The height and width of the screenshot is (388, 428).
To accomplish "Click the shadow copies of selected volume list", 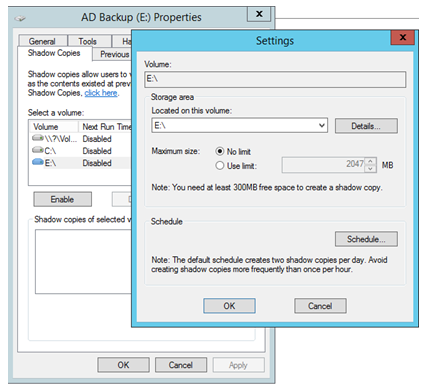I will point(83,262).
